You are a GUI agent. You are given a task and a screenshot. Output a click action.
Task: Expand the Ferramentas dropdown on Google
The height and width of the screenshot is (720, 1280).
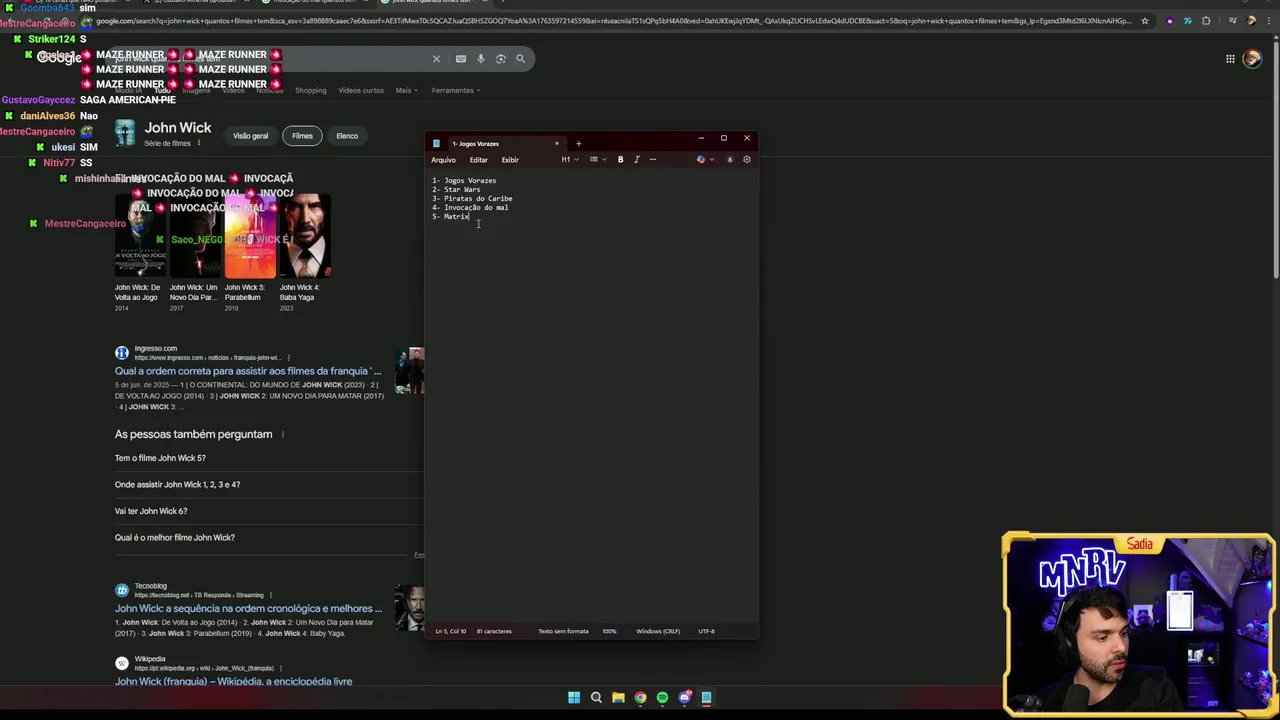(455, 90)
